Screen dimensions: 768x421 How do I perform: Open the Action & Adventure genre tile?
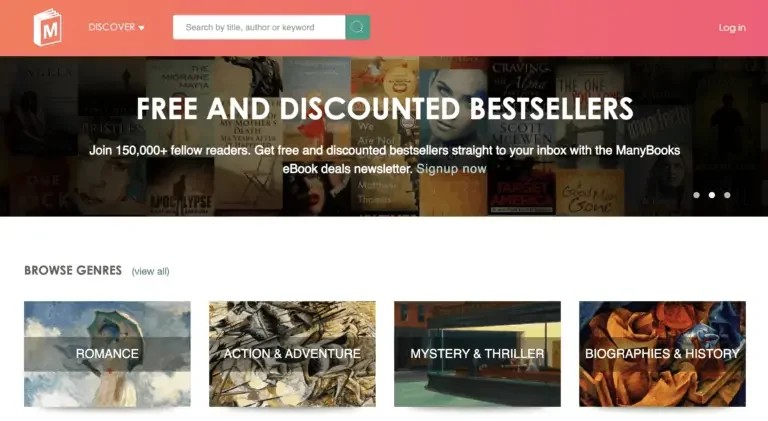[292, 354]
